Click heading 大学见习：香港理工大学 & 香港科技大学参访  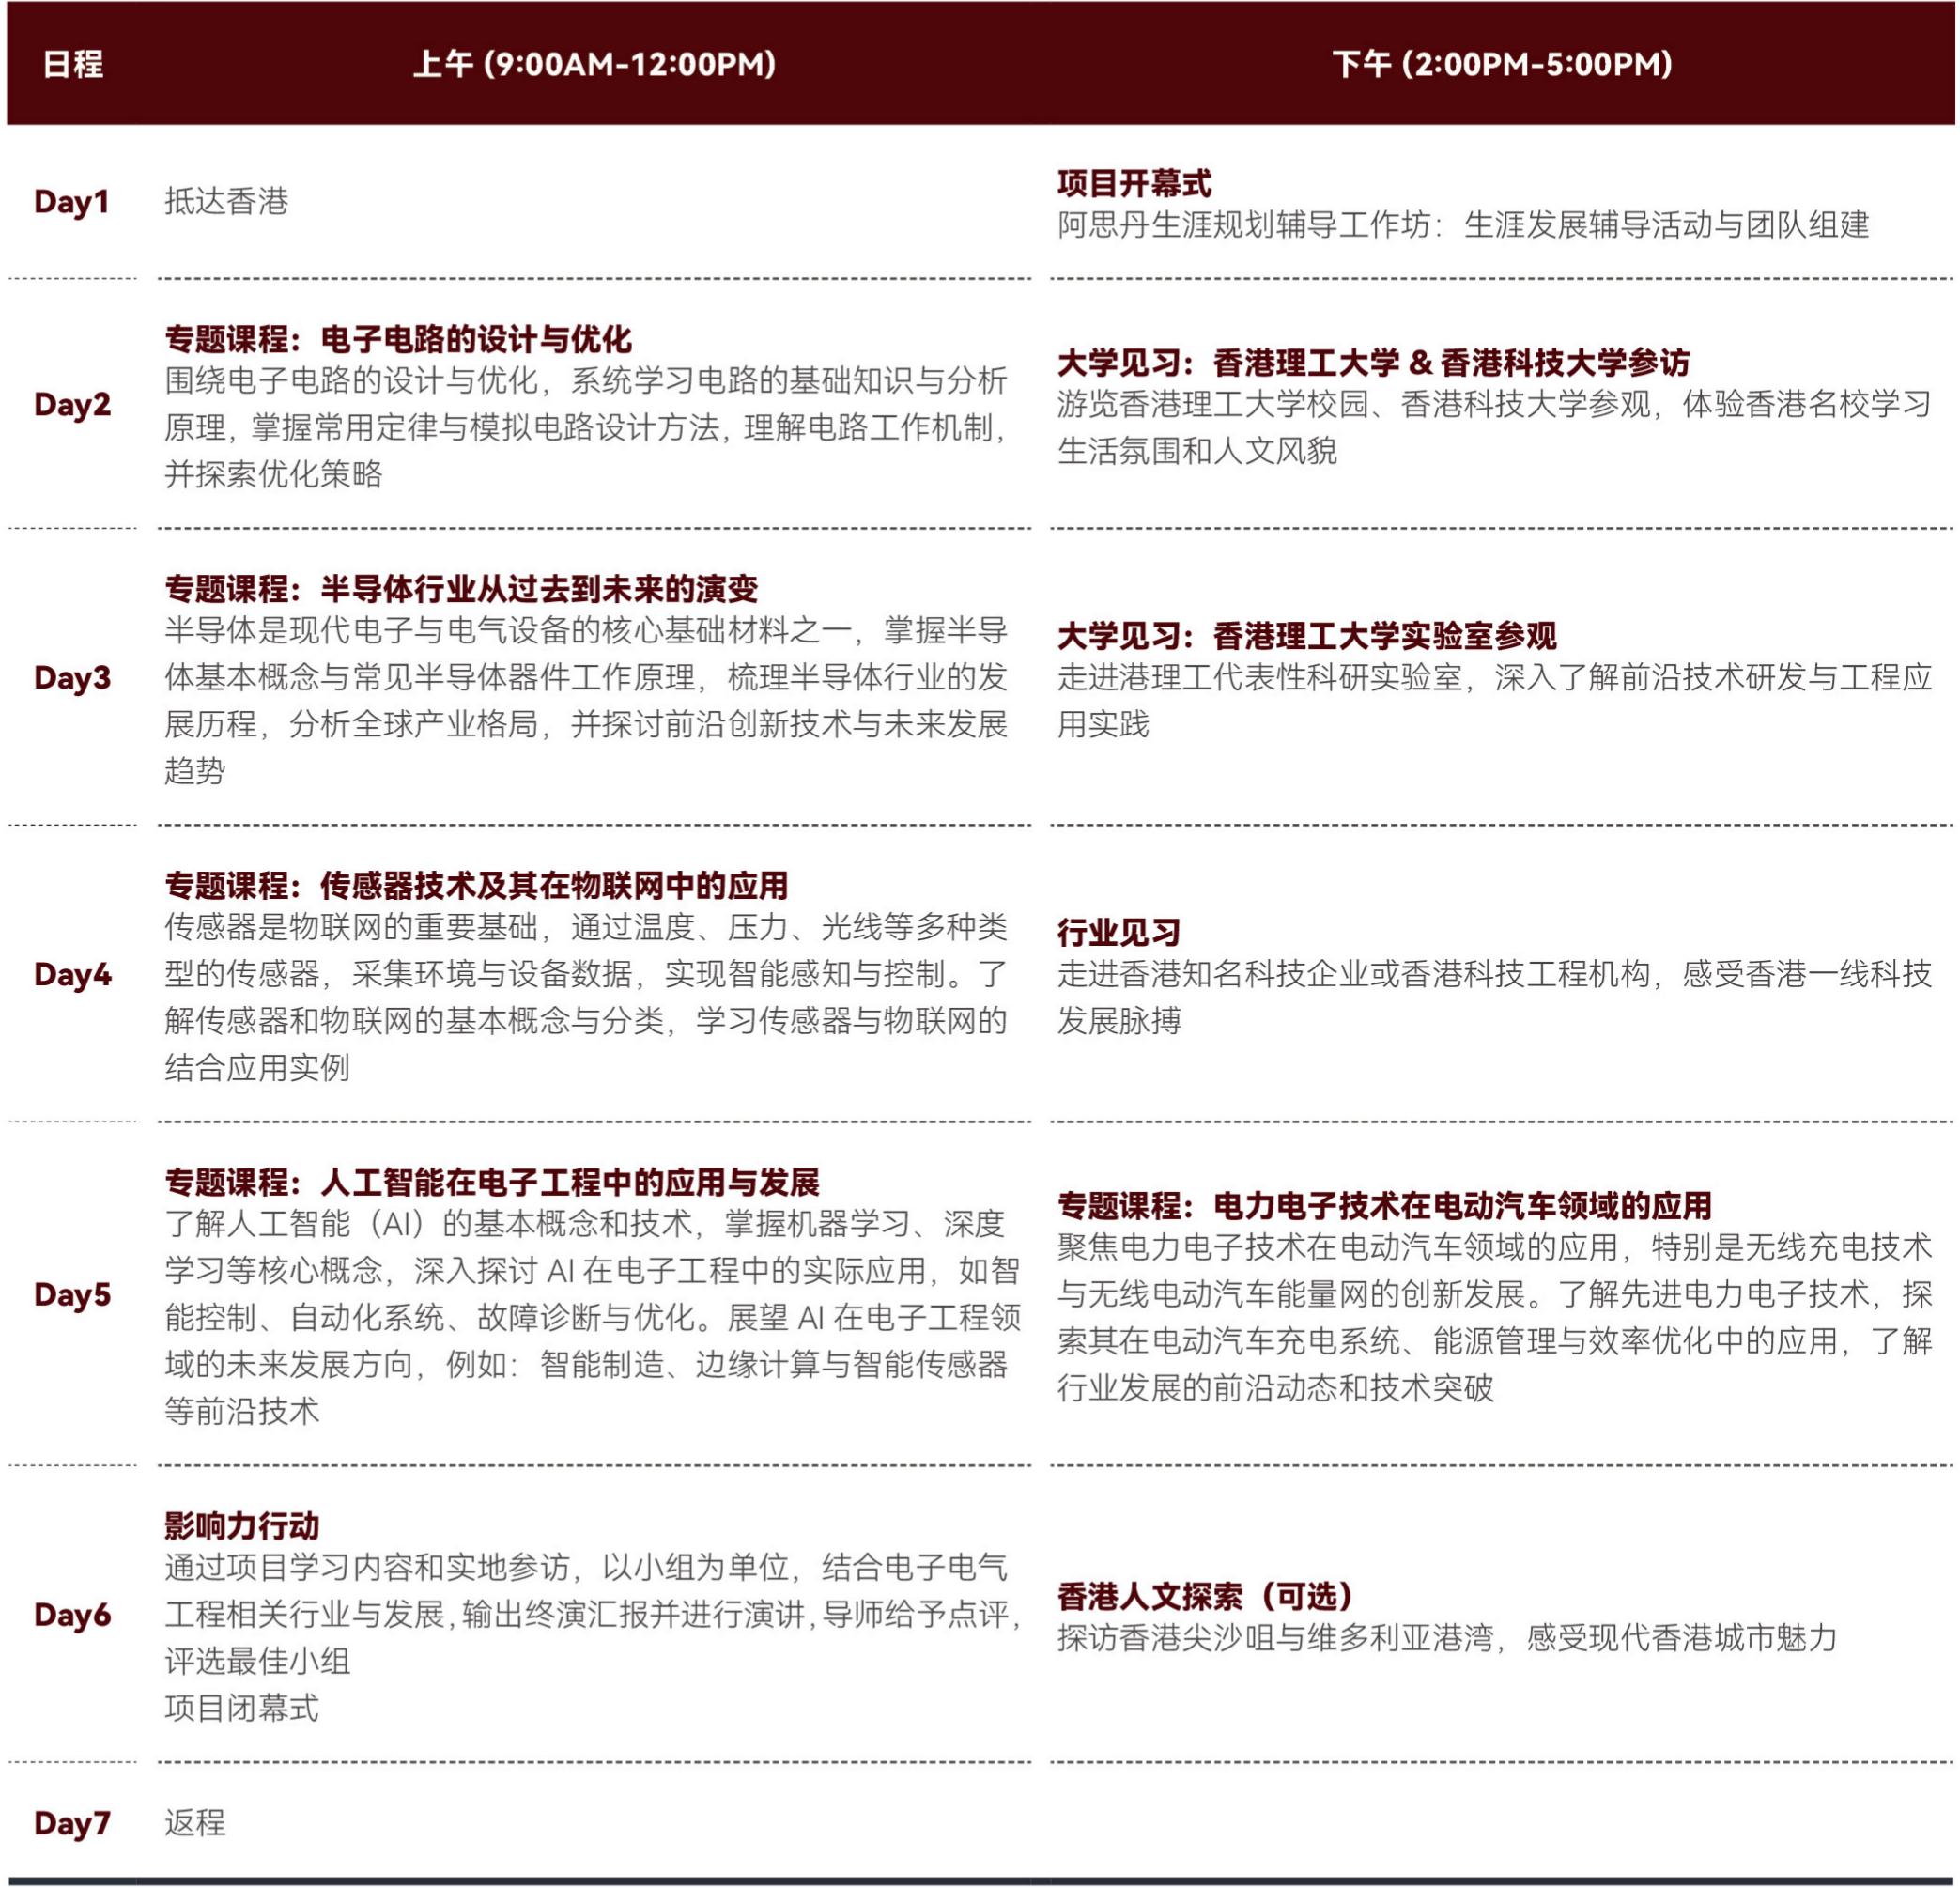pos(1373,362)
